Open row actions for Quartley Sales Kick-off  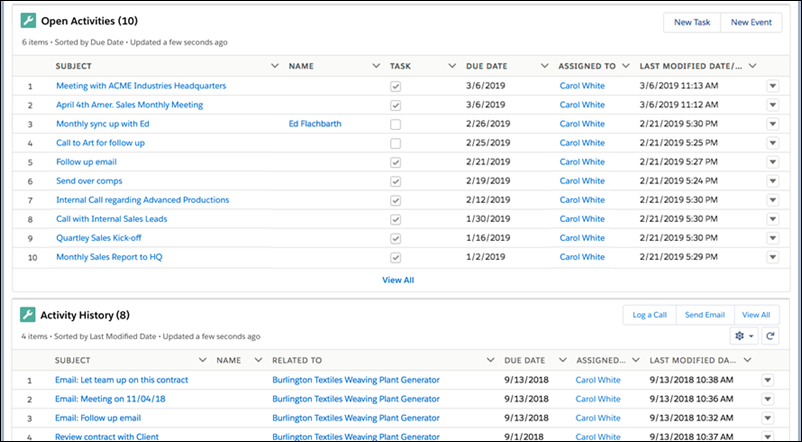coord(773,238)
